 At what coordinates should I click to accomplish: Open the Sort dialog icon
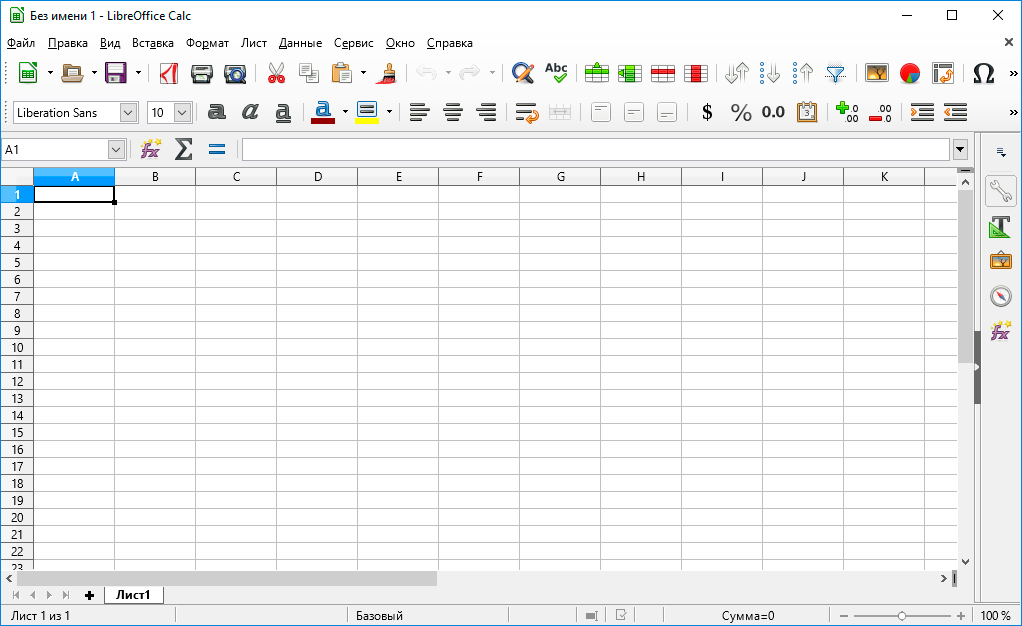pos(737,73)
